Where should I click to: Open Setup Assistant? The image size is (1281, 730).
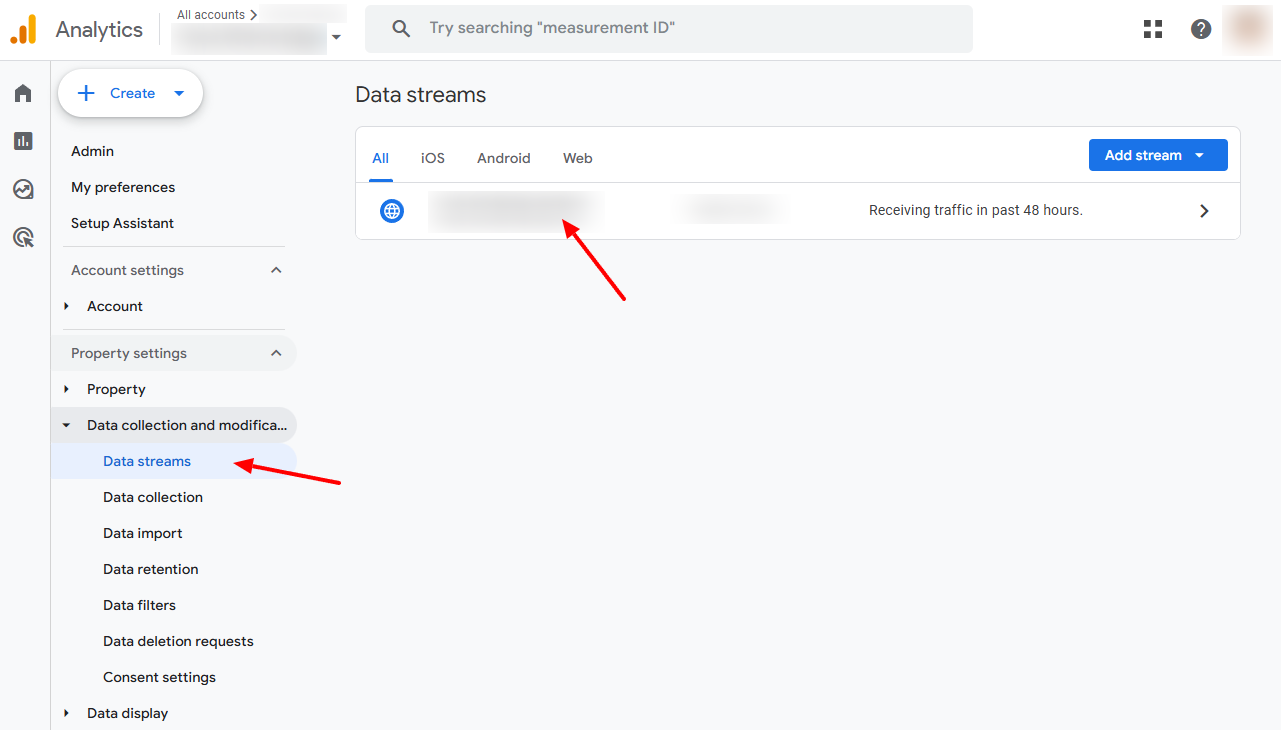(122, 223)
